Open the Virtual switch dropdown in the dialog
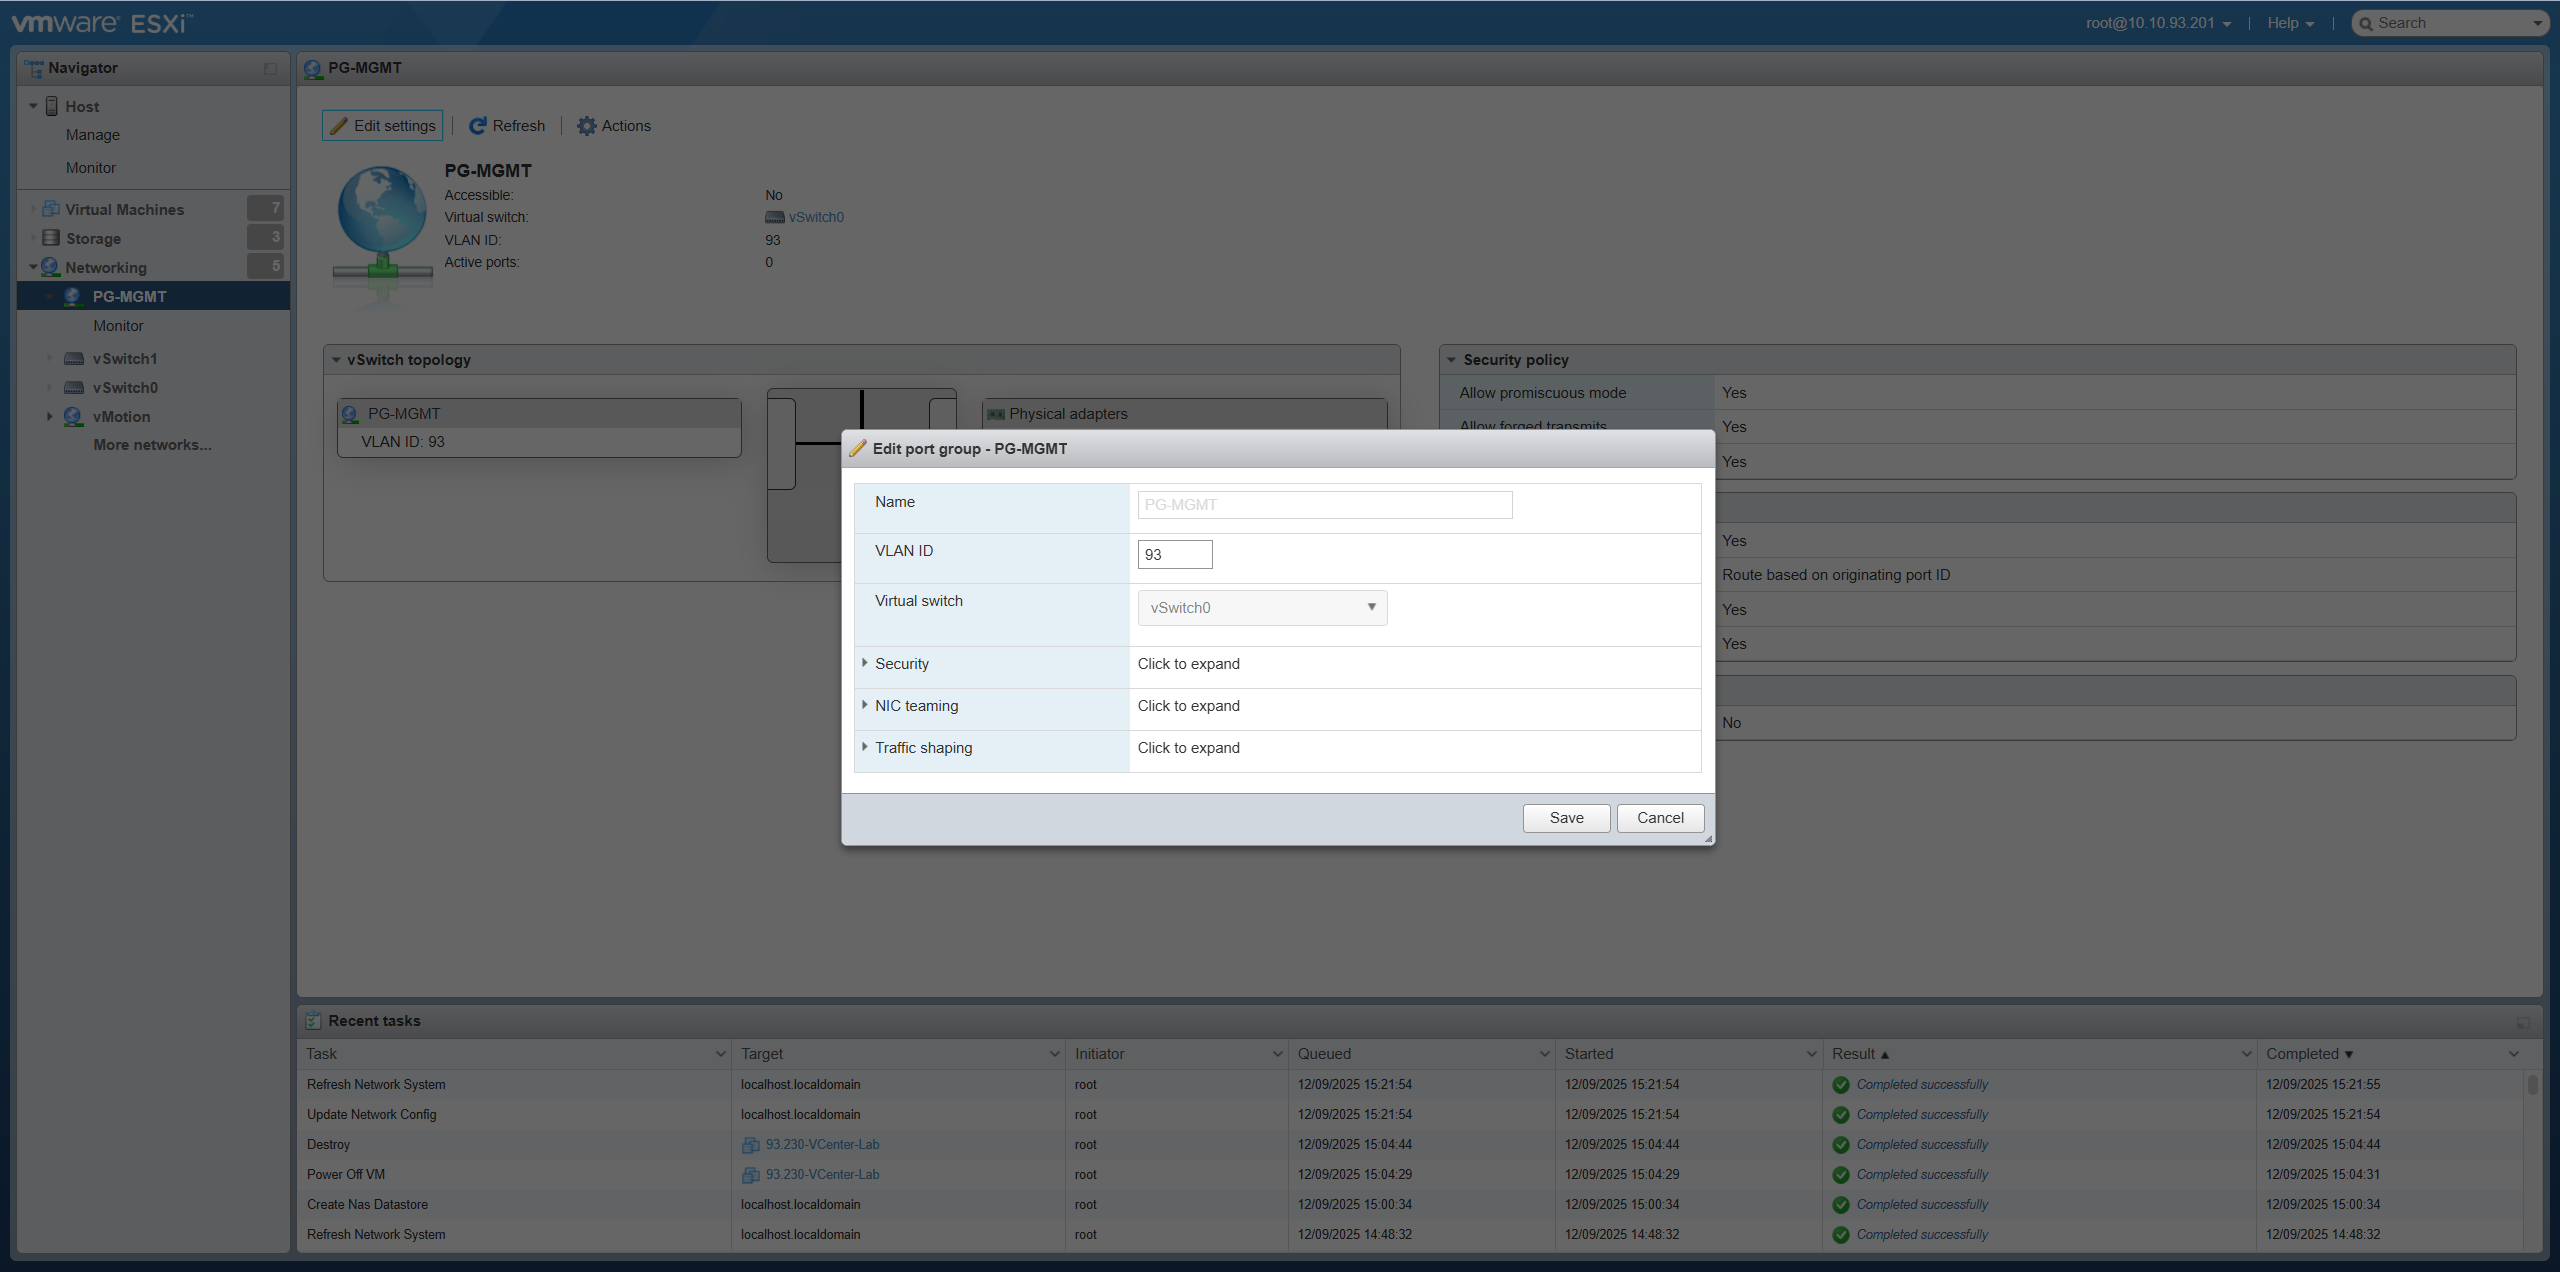 tap(1261, 607)
